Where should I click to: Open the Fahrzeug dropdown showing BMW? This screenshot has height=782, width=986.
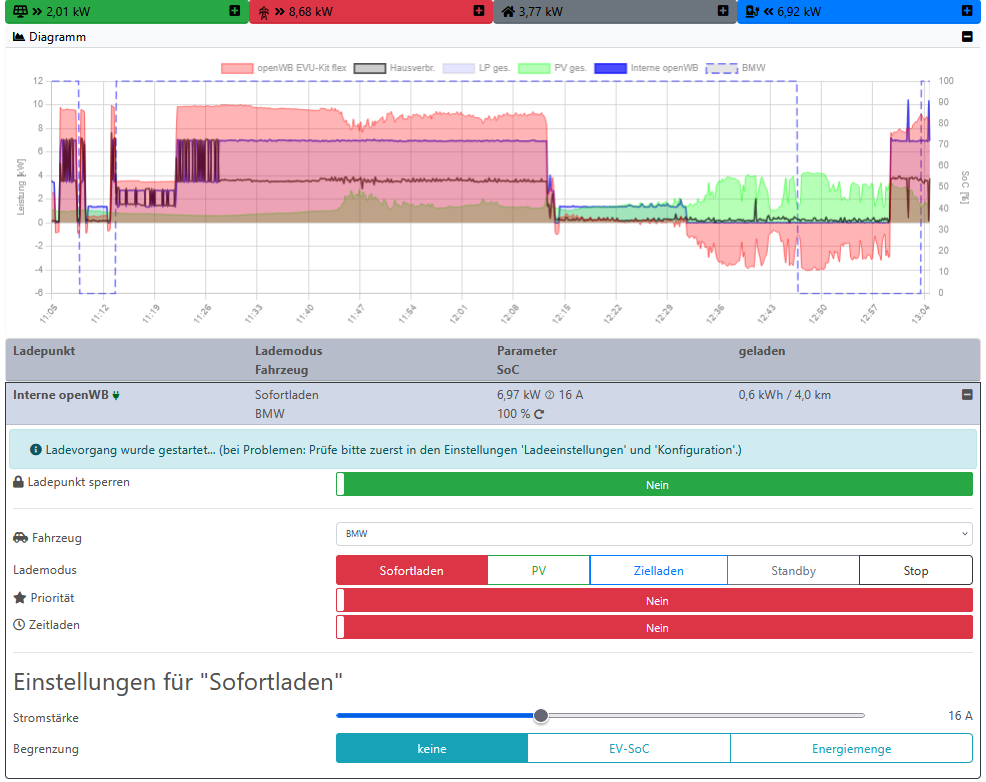pos(655,534)
